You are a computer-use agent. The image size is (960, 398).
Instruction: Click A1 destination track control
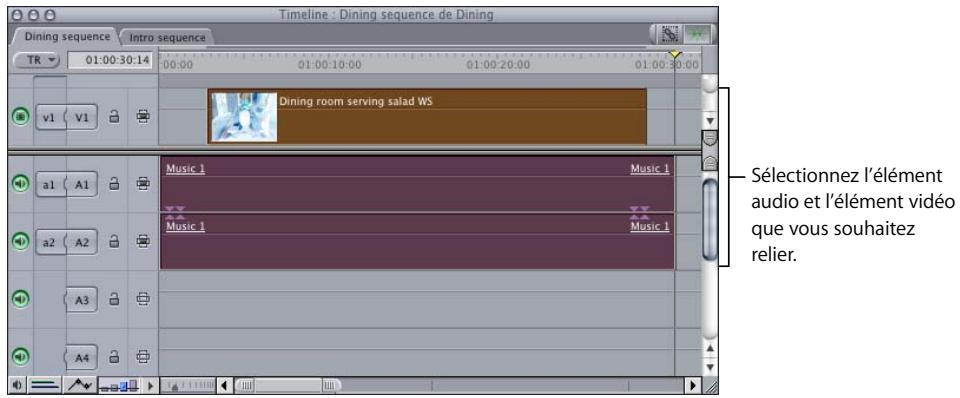(x=81, y=184)
